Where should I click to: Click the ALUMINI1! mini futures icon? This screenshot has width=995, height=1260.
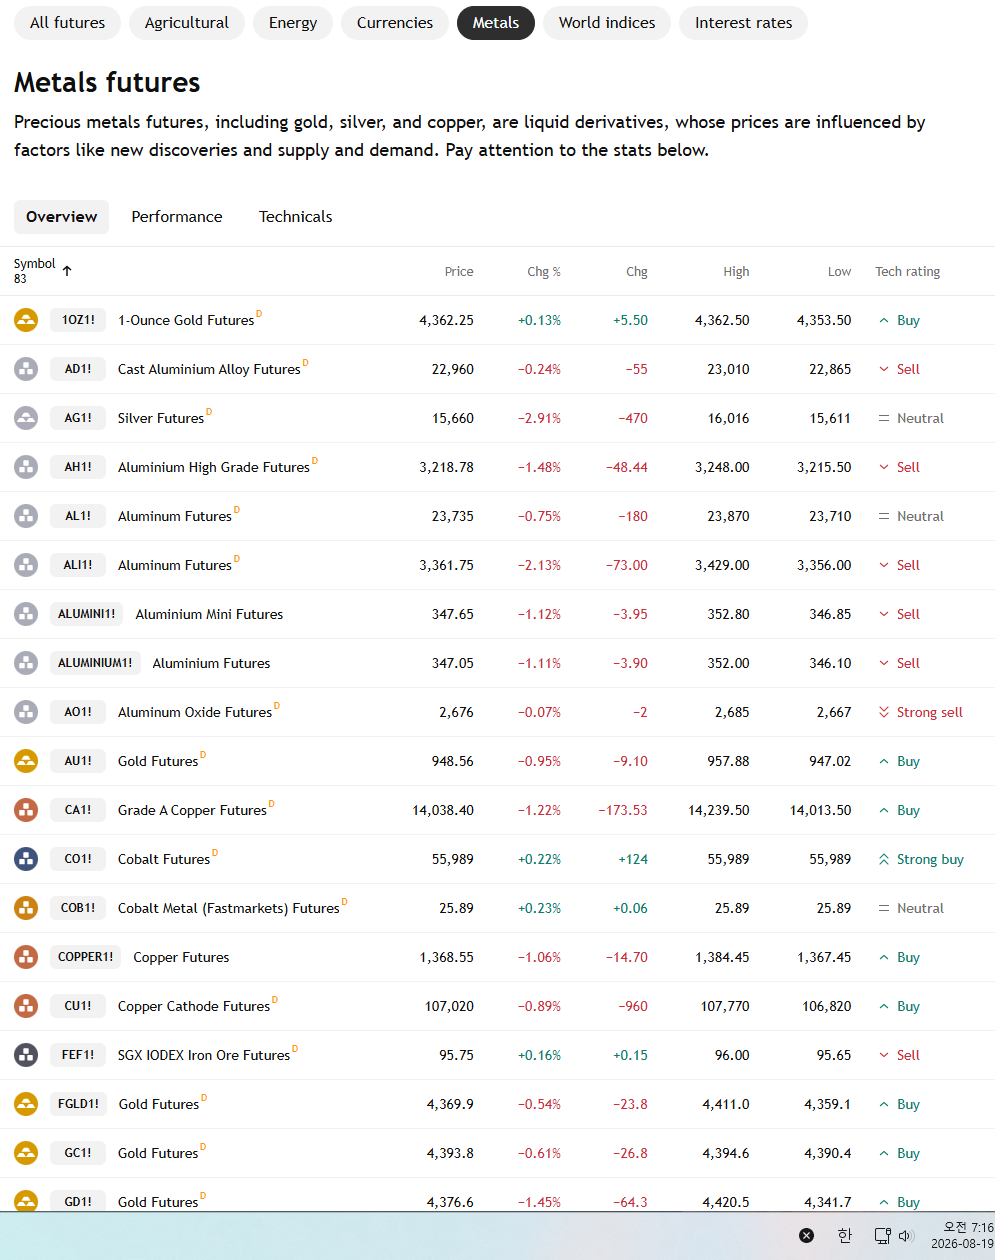pyautogui.click(x=26, y=614)
